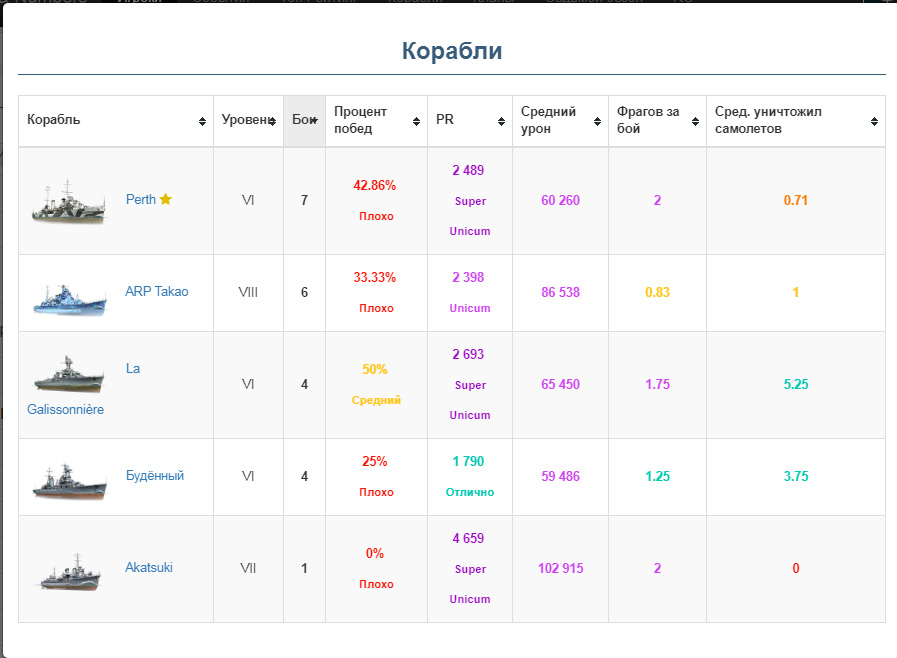This screenshot has width=897, height=658.
Task: Click the ARP Takao ship image
Action: point(68,294)
